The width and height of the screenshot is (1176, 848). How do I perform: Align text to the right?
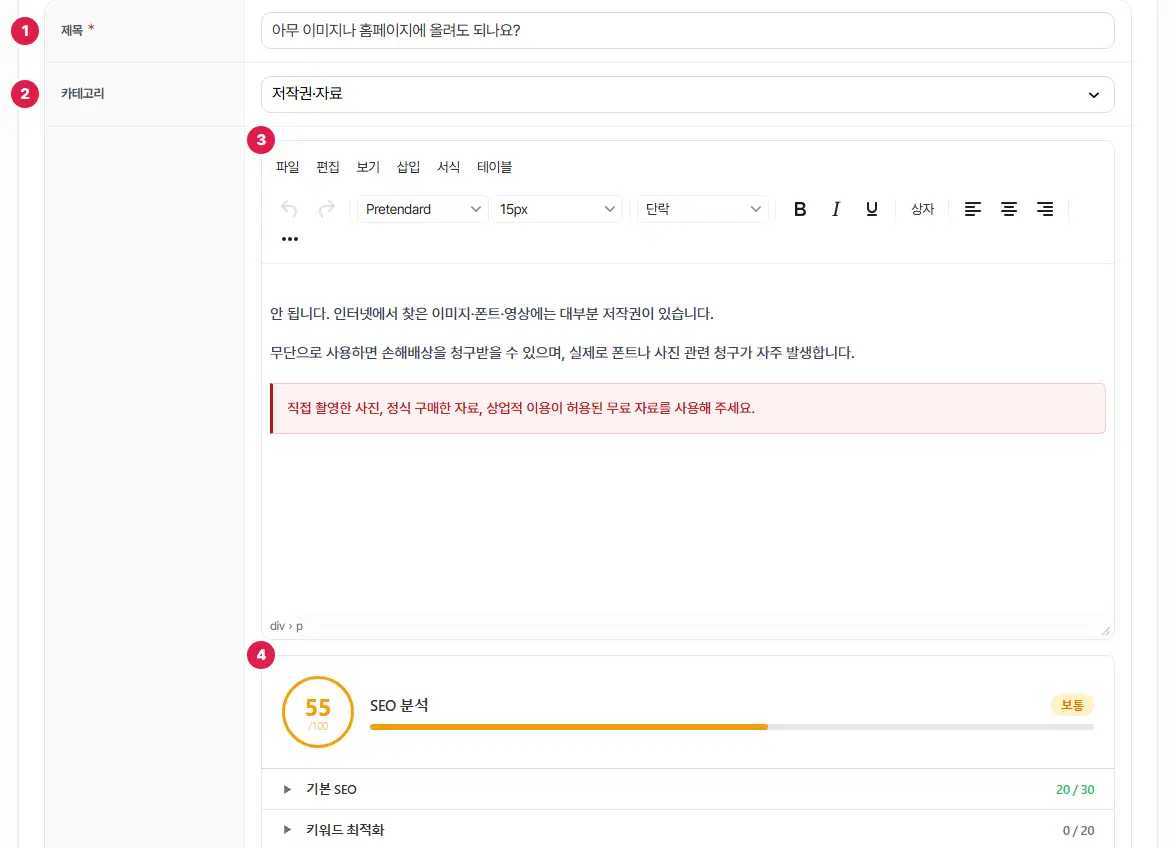point(1045,209)
